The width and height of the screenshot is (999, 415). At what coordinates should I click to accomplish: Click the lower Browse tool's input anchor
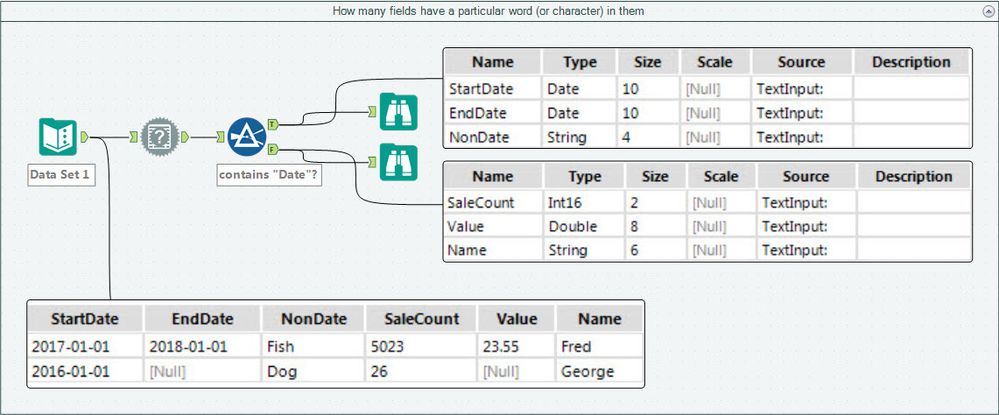point(373,163)
